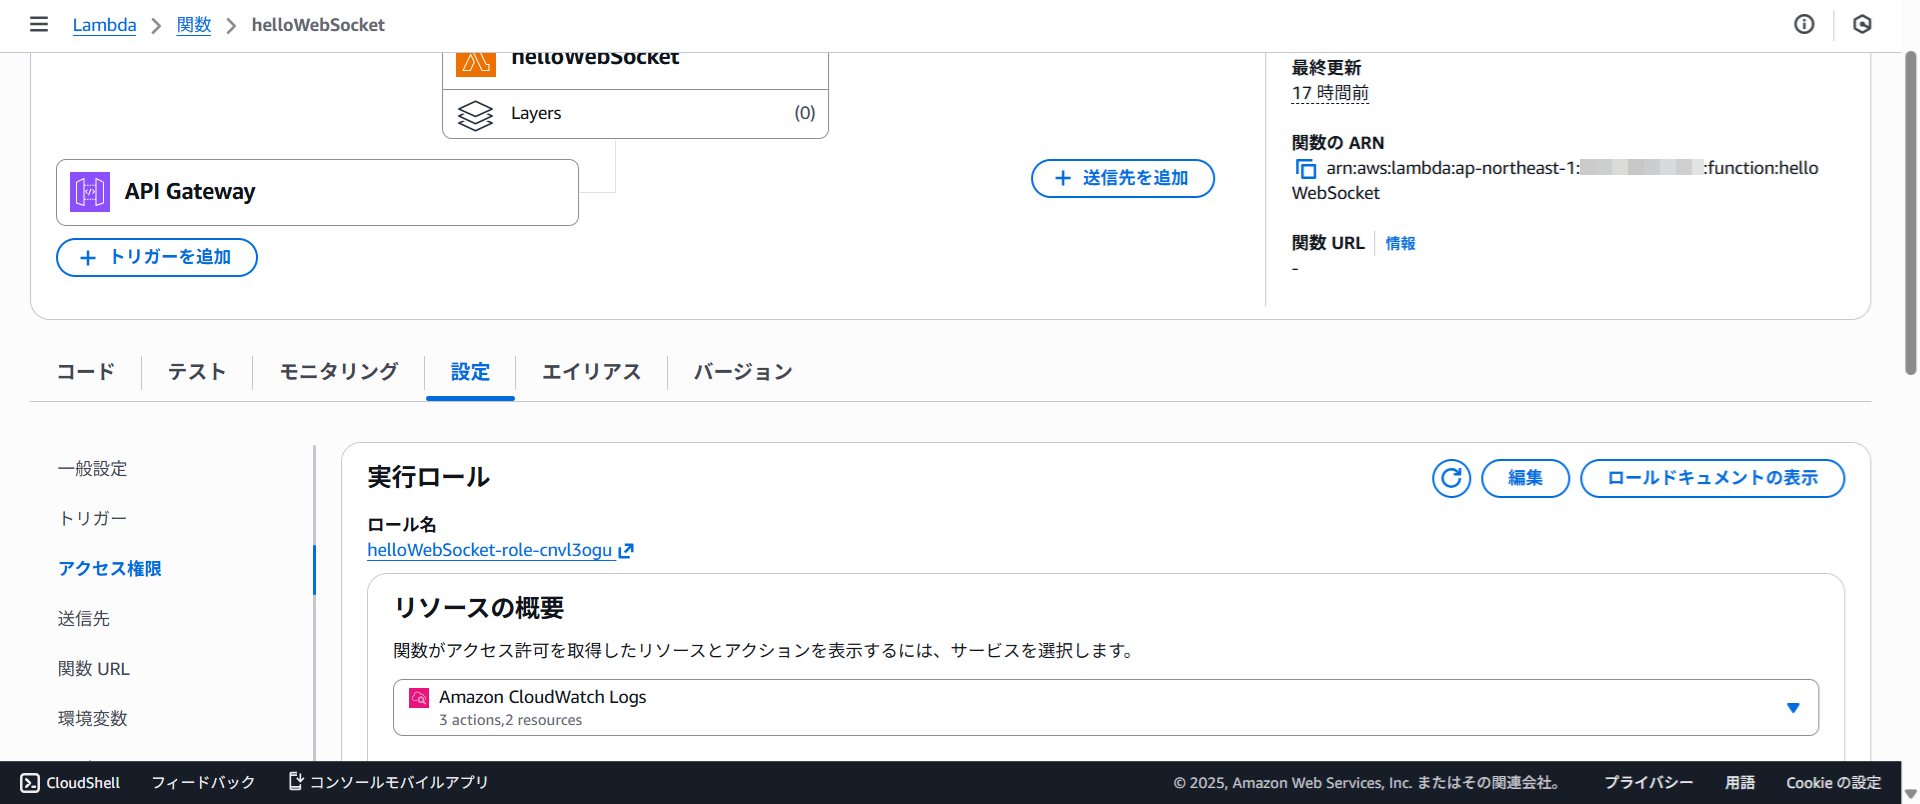Viewport: 1920px width, 804px height.
Task: Expand the Amazon CloudWatch Logs dropdown
Action: click(x=1792, y=708)
